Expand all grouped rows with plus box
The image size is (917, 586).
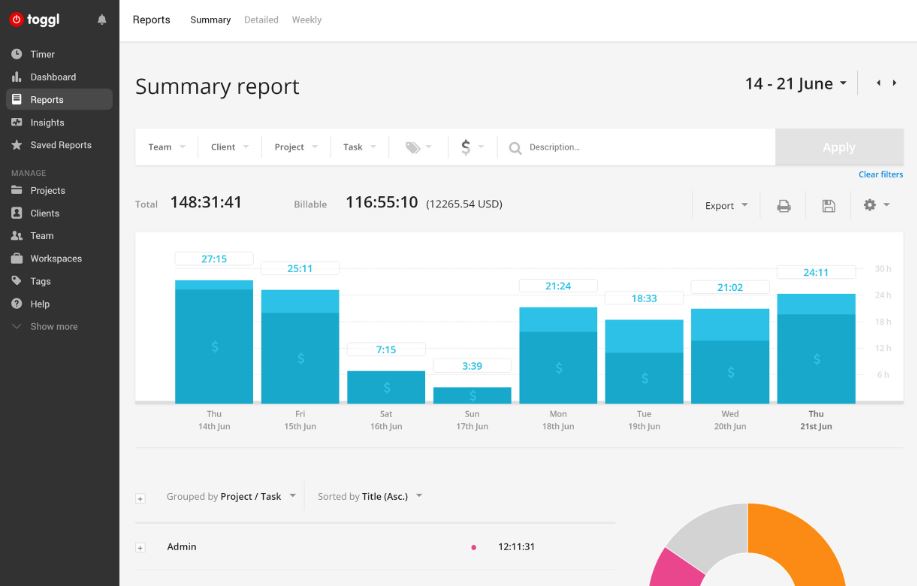[140, 497]
